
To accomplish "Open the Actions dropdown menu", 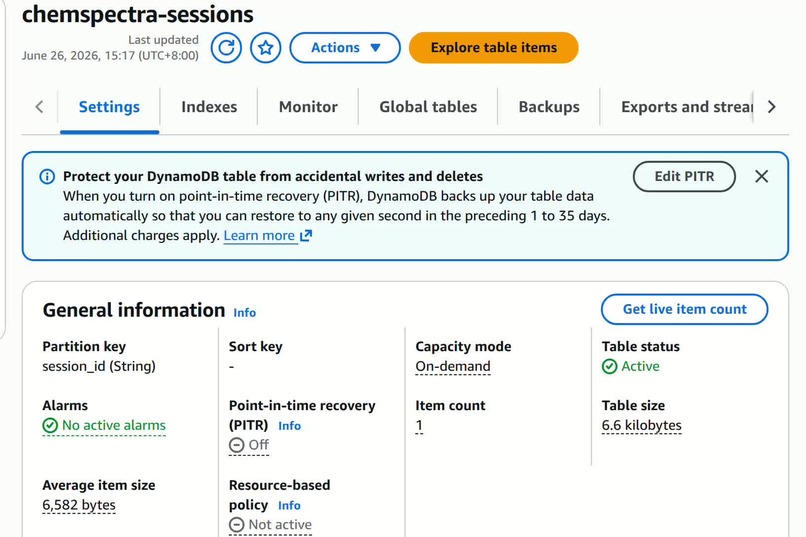I will (x=345, y=48).
